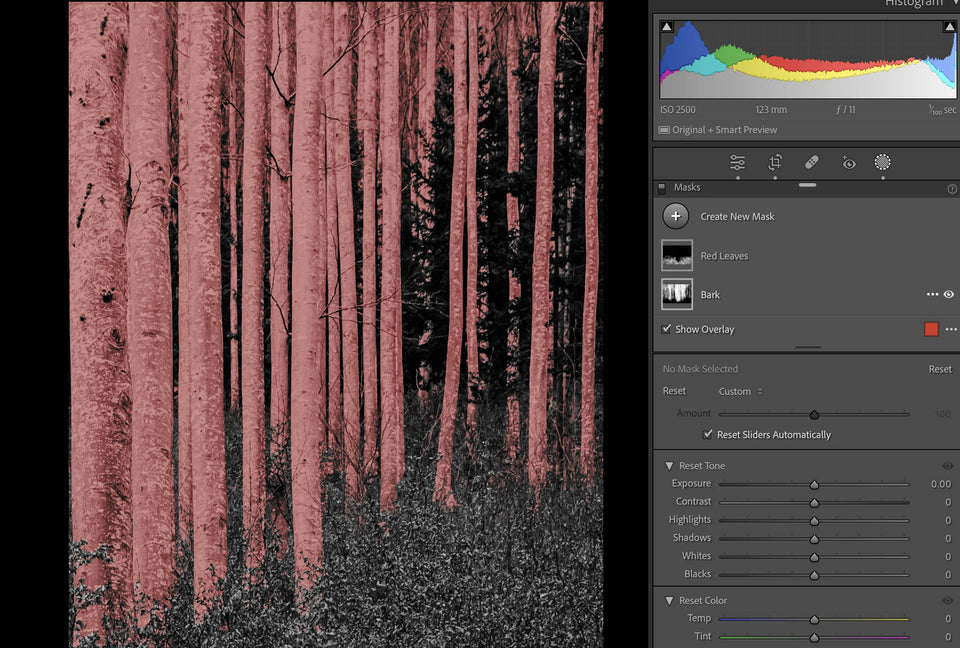This screenshot has width=960, height=648.
Task: Select the Crop Overlay tool
Action: (x=775, y=162)
